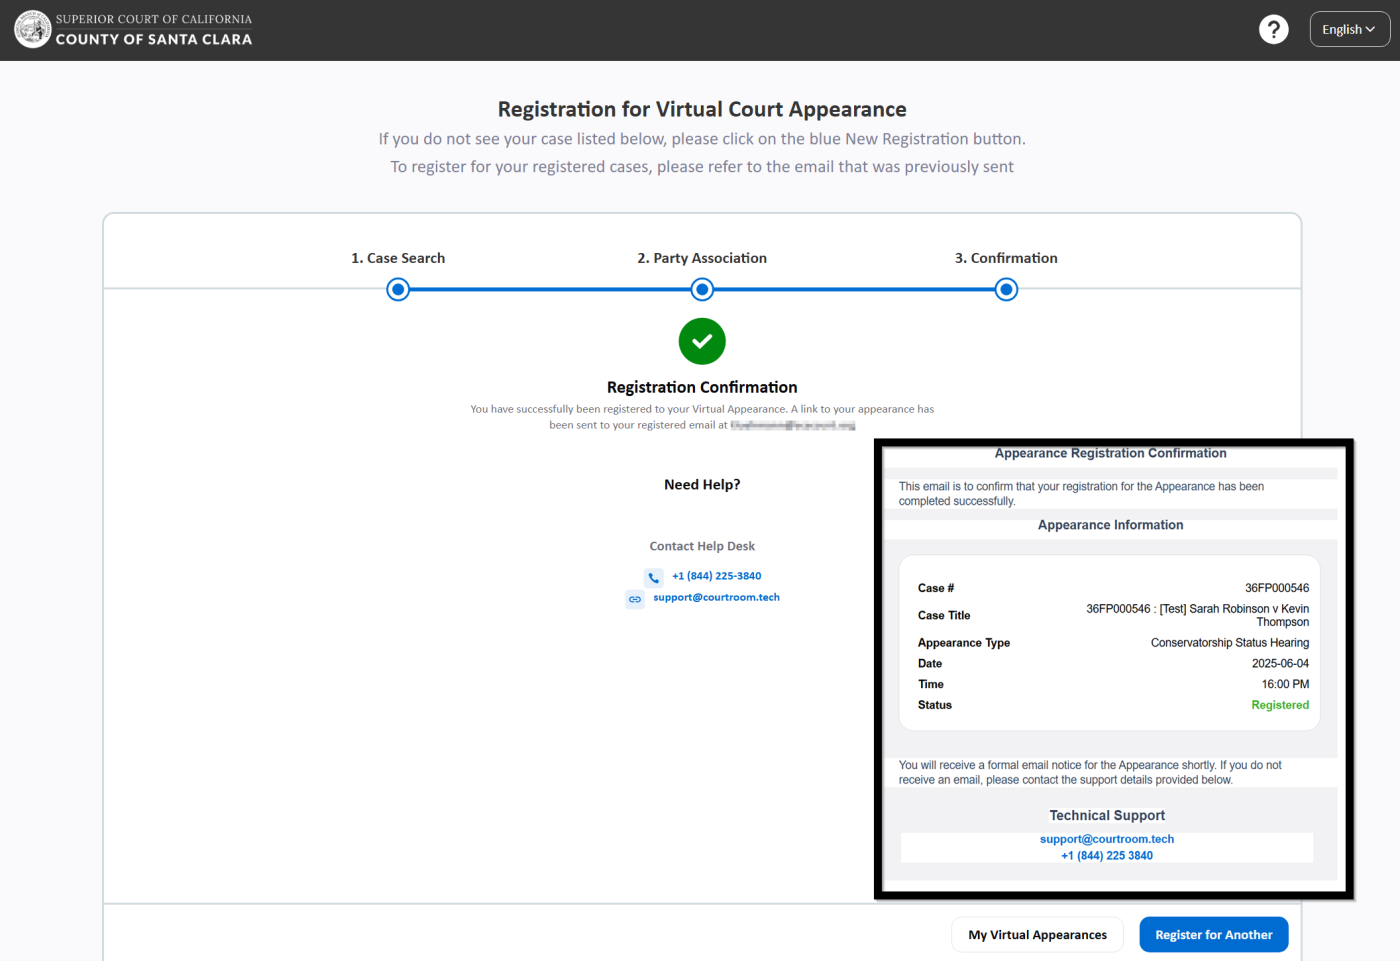Click the case number 36FP000546 value
Screen dimensions: 1400x961
pyautogui.click(x=1277, y=588)
